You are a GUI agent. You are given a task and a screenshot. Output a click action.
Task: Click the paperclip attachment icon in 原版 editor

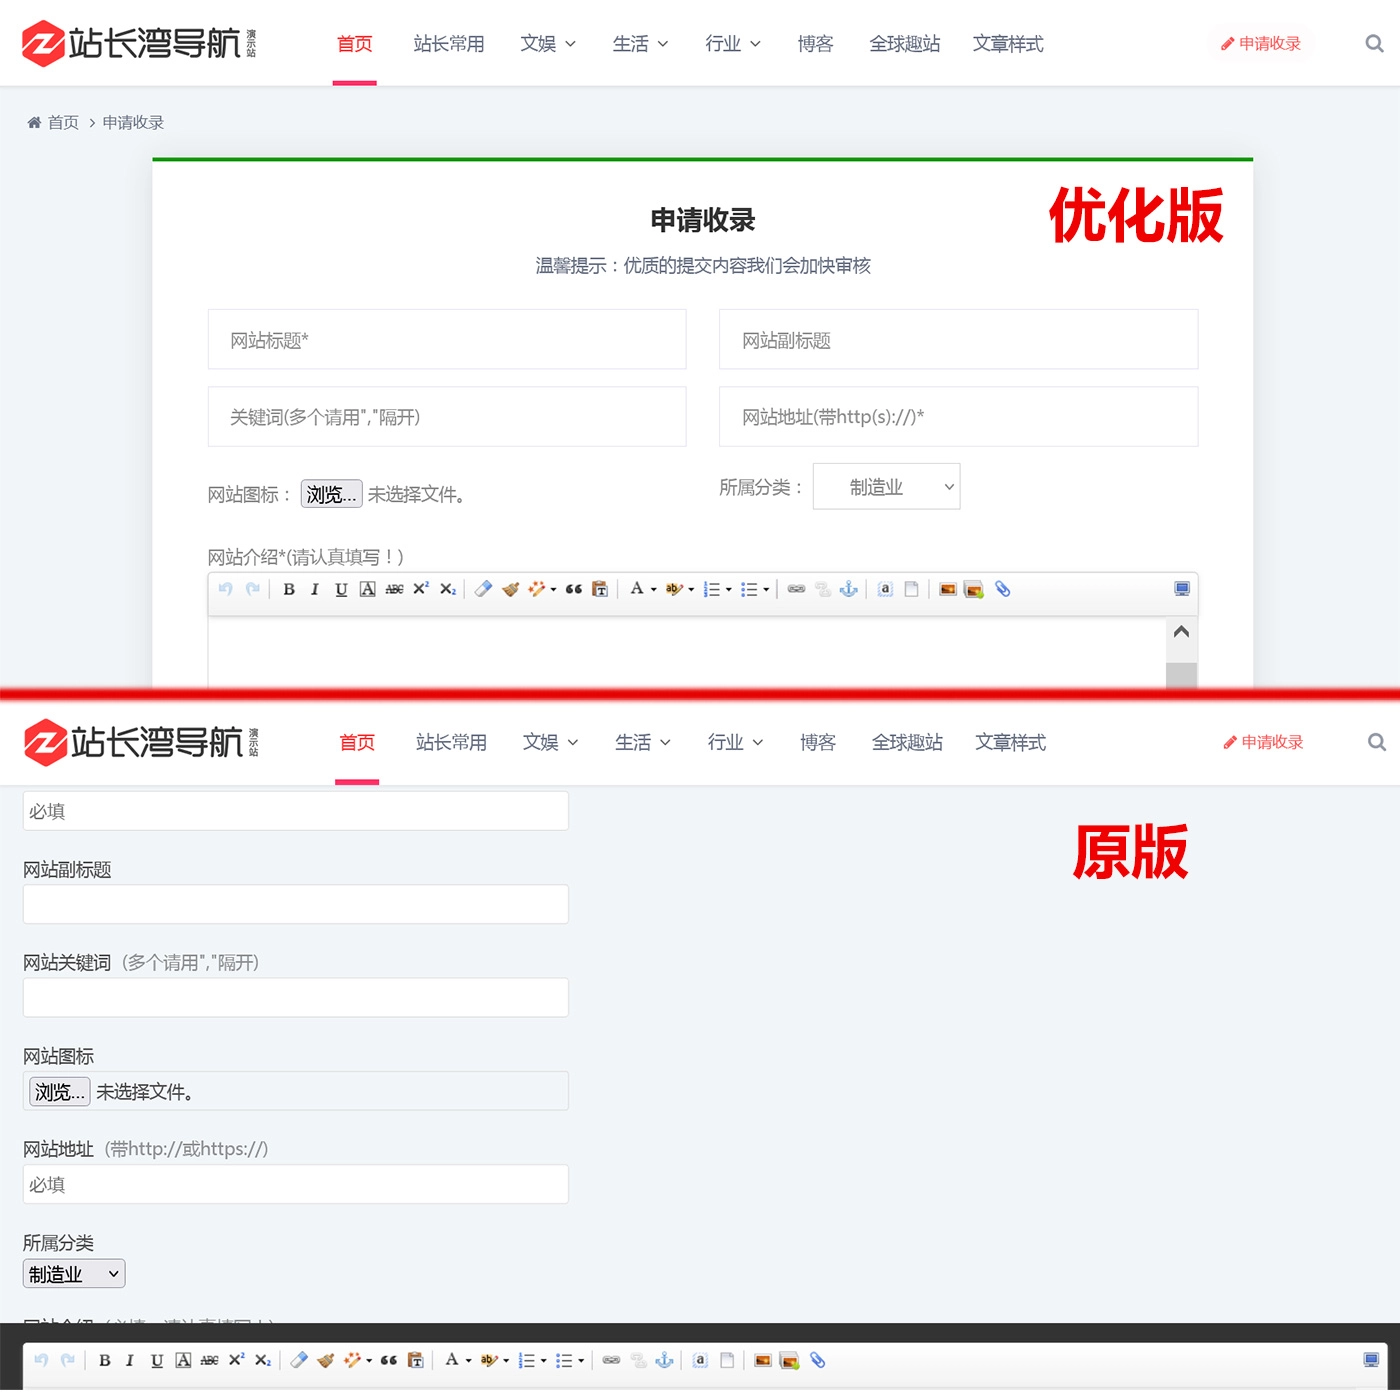click(817, 1360)
